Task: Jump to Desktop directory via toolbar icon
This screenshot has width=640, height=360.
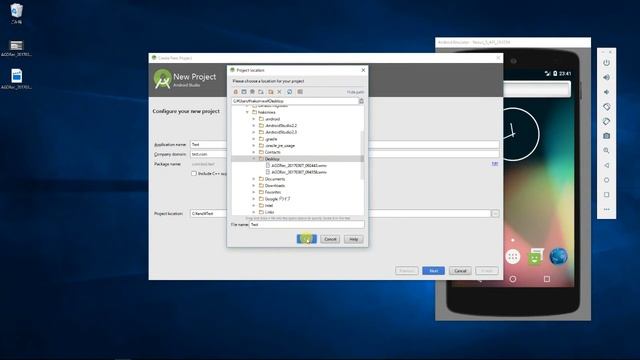Action: [x=244, y=92]
